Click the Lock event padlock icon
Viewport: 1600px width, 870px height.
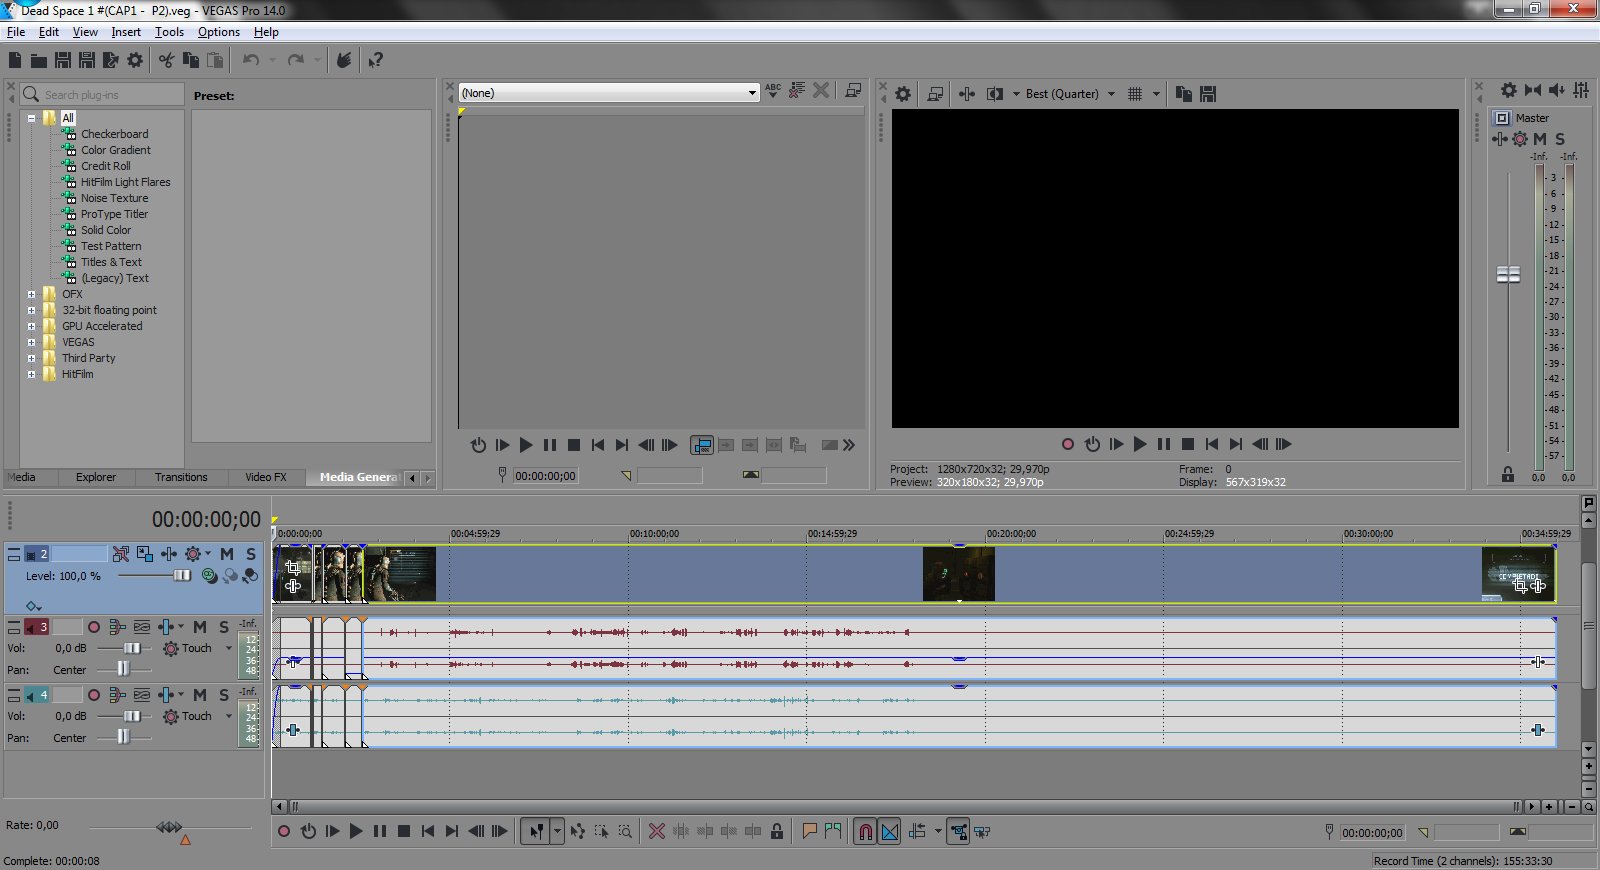777,831
